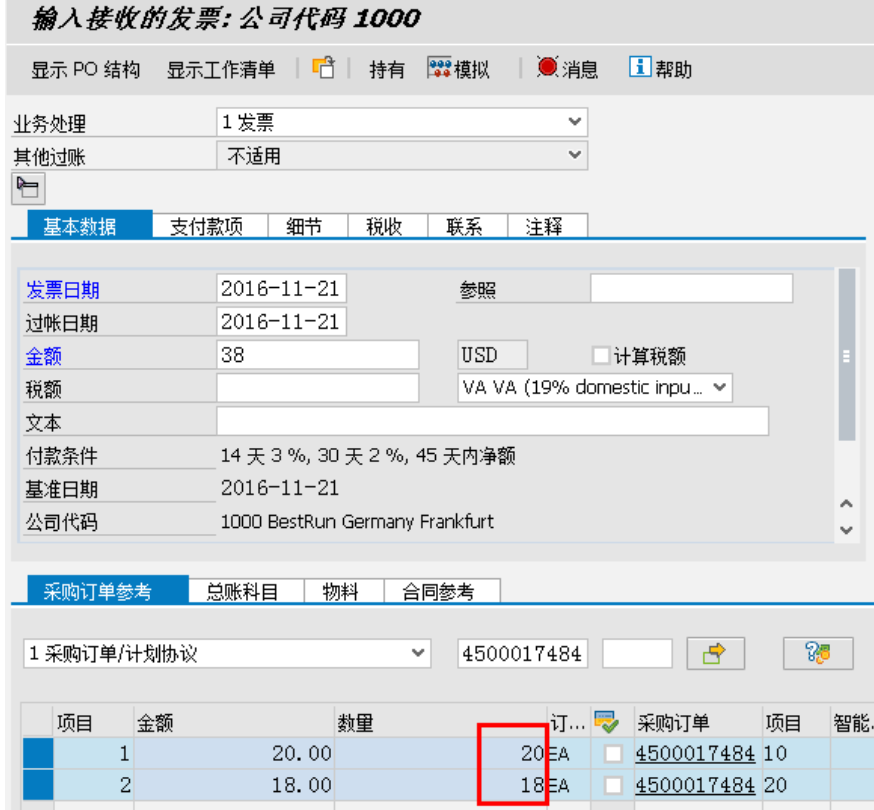
Task: Open the 采购订单/计划协议 reference type dropdown
Action: [x=227, y=653]
